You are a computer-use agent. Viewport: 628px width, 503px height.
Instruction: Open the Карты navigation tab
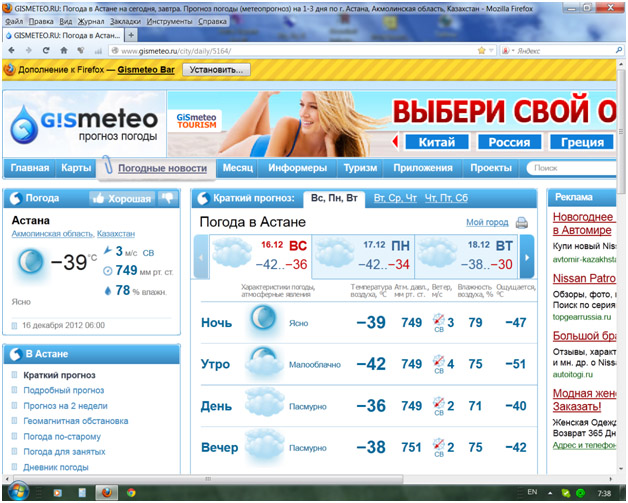coord(76,168)
